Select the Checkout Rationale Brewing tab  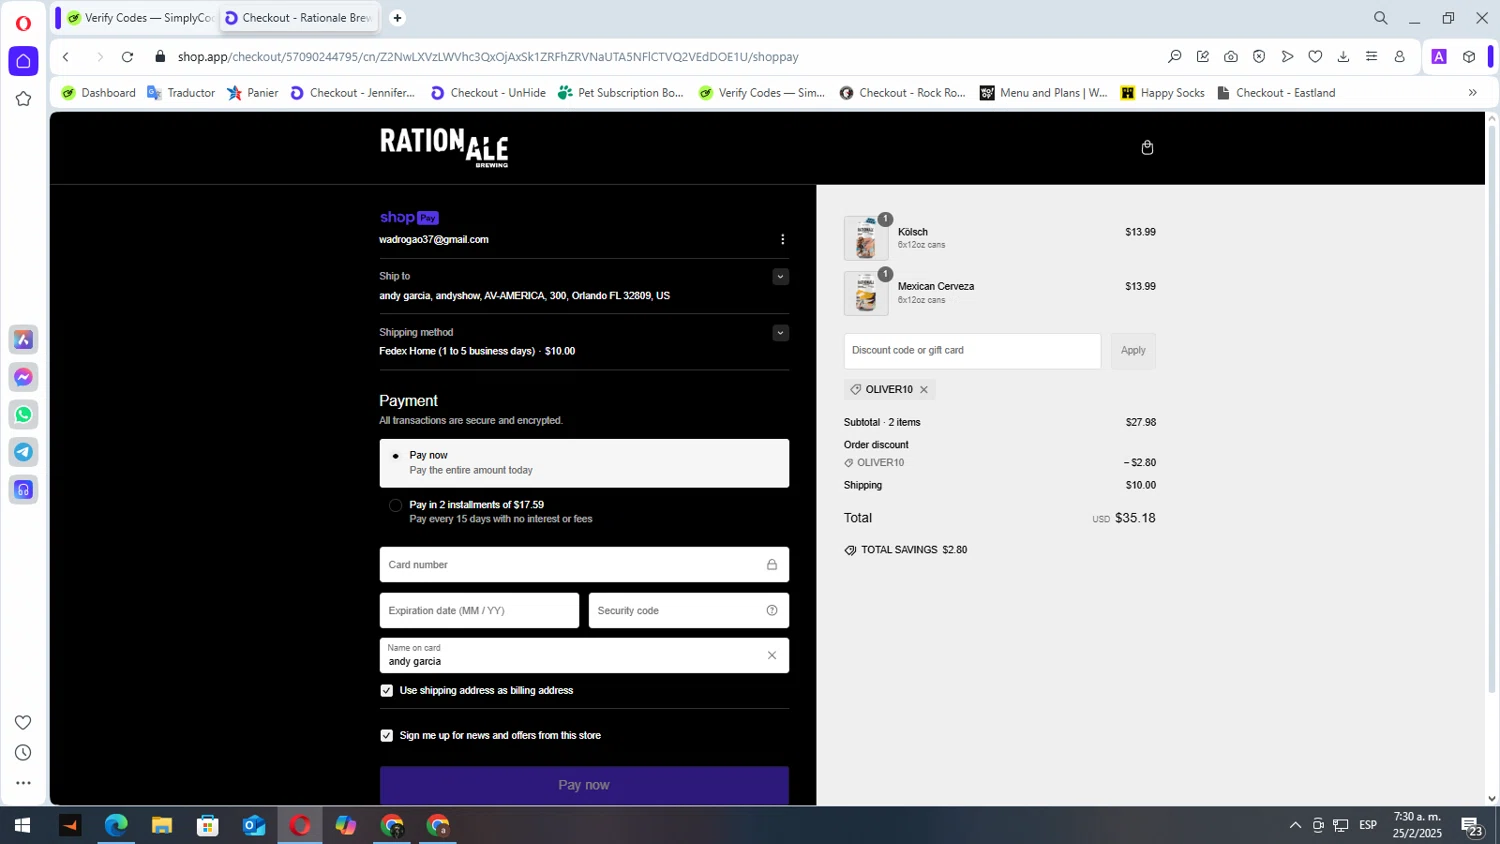click(x=300, y=18)
